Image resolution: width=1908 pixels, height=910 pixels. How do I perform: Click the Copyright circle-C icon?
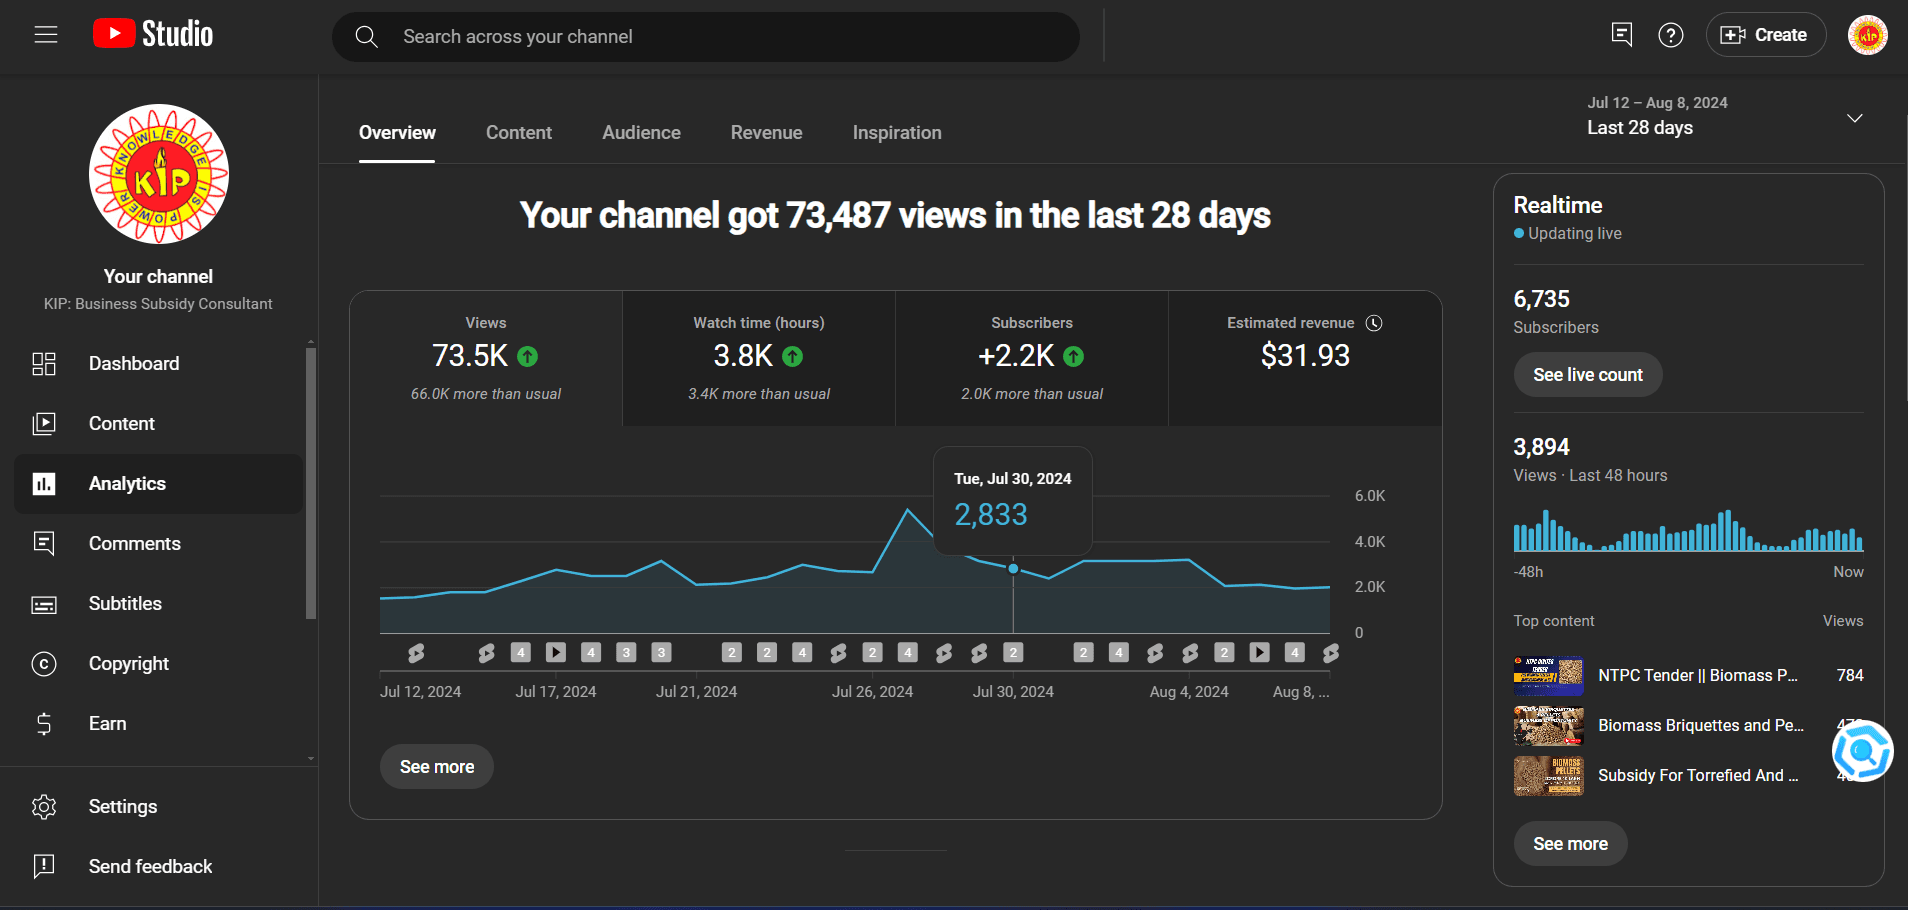point(44,664)
